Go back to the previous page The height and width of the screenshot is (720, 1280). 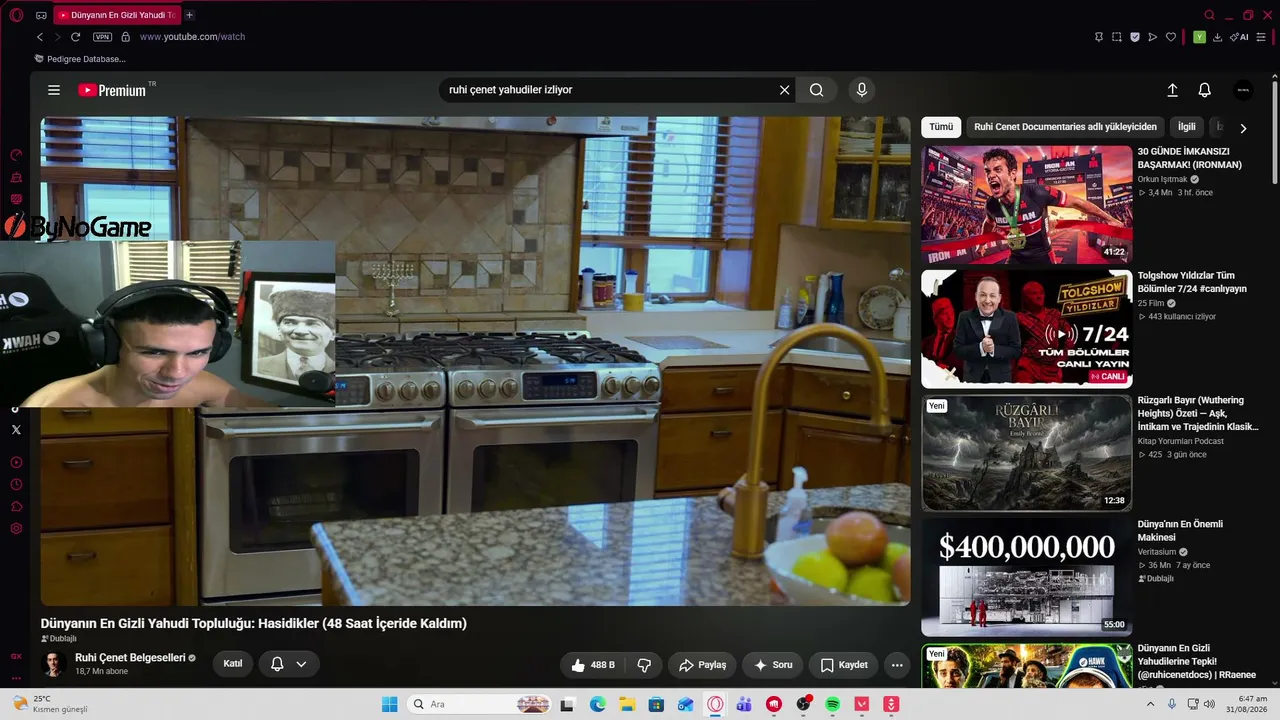pos(40,37)
